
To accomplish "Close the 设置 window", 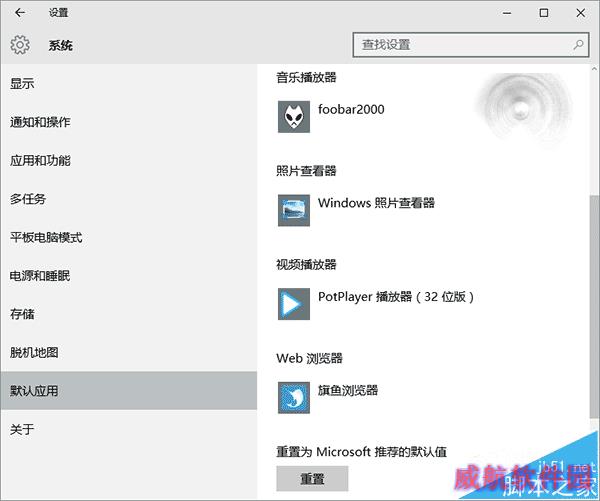I will [x=580, y=13].
